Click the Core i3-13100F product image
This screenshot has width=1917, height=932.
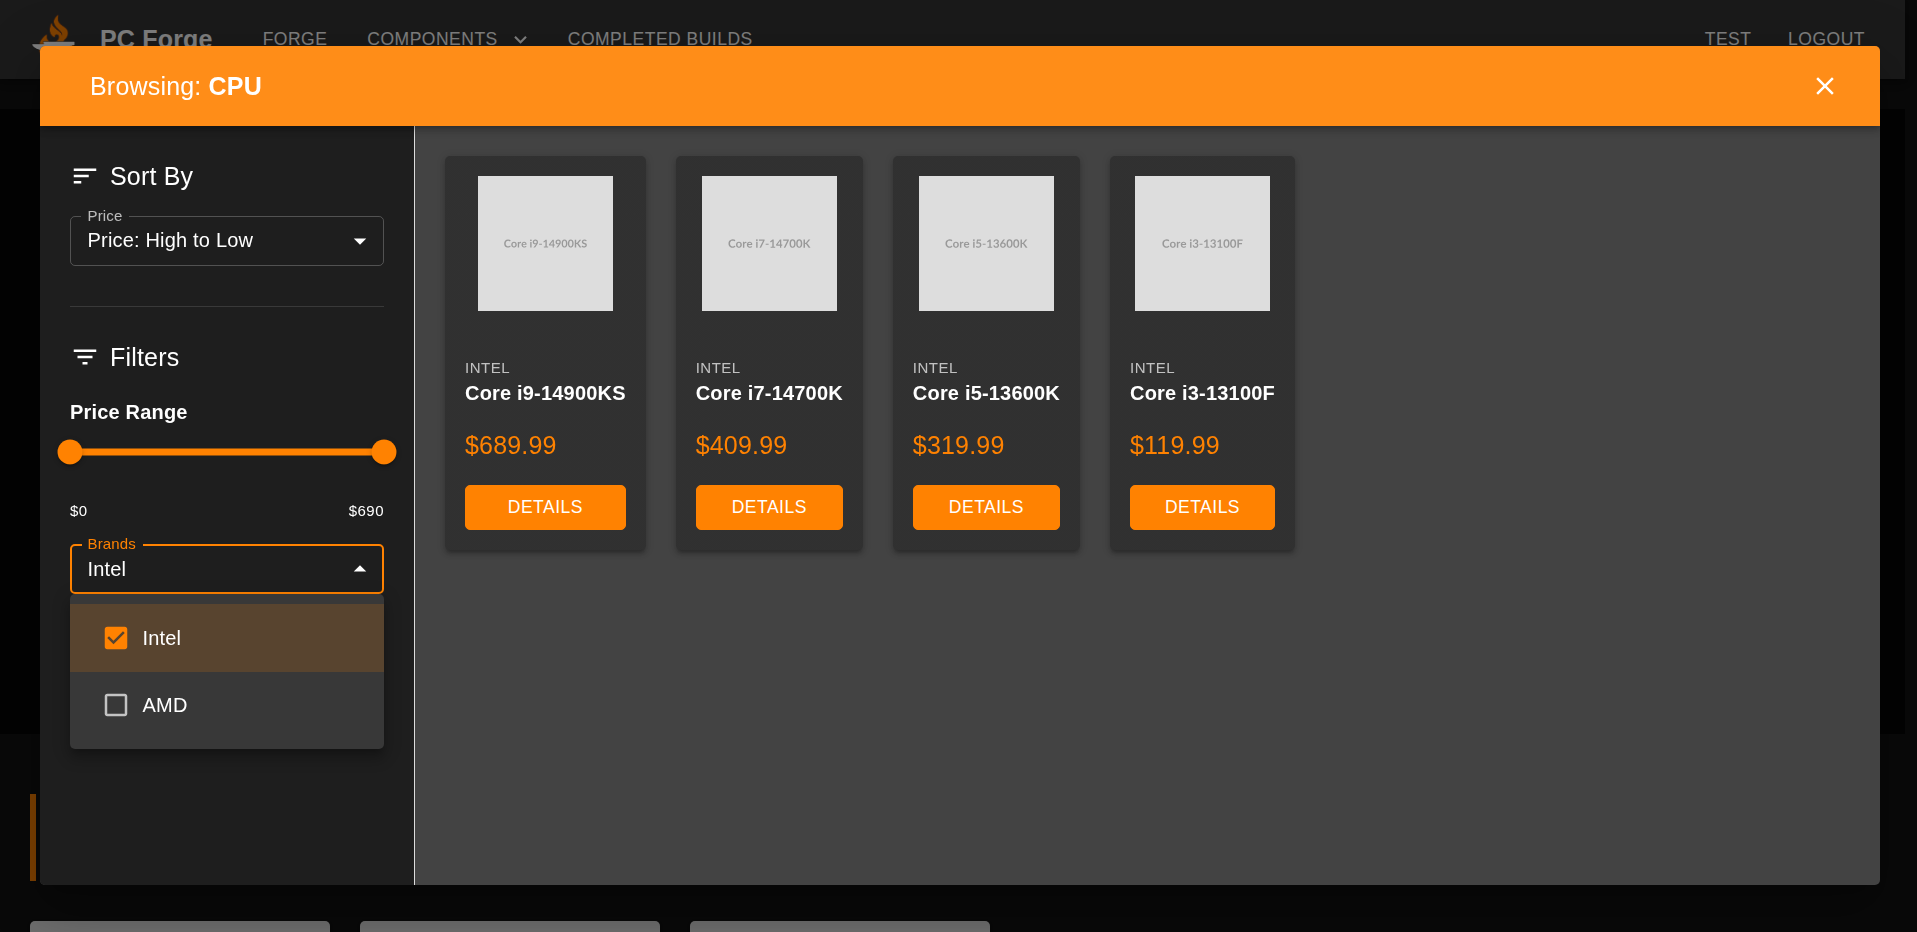tap(1202, 244)
